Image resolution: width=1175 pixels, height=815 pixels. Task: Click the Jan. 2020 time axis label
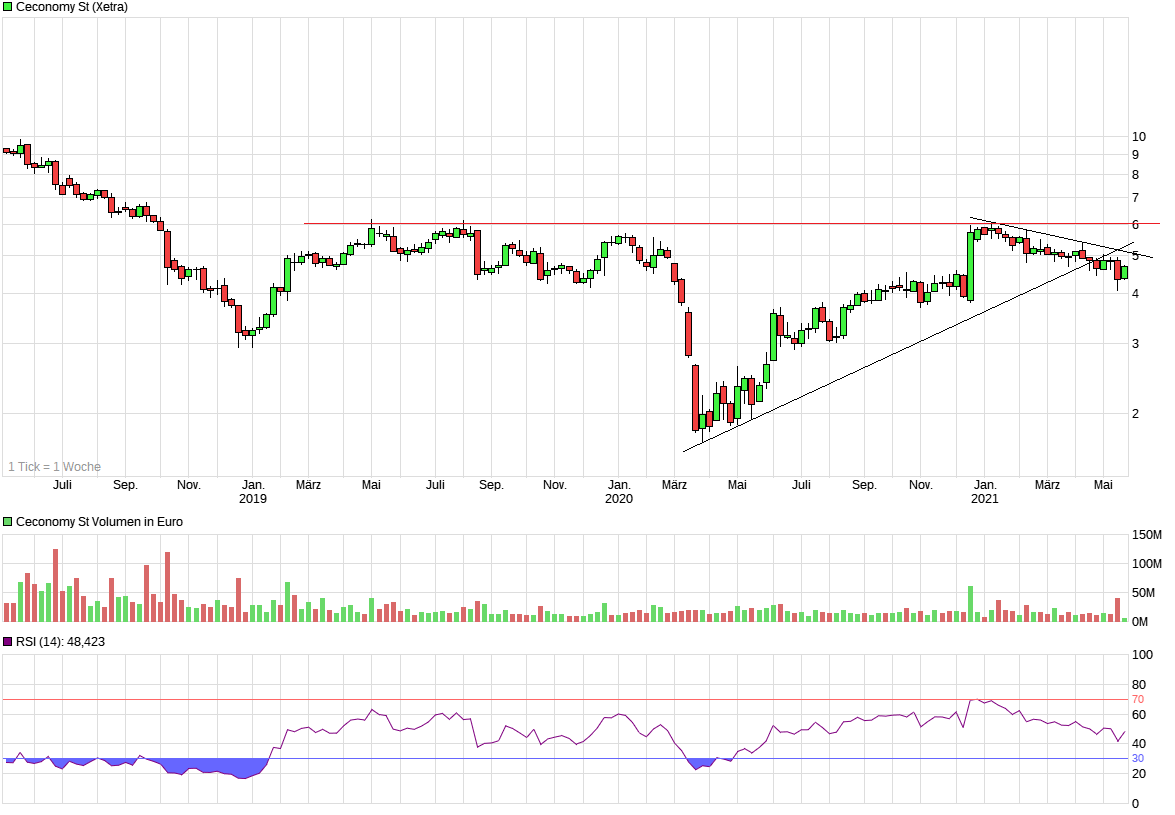pos(619,491)
